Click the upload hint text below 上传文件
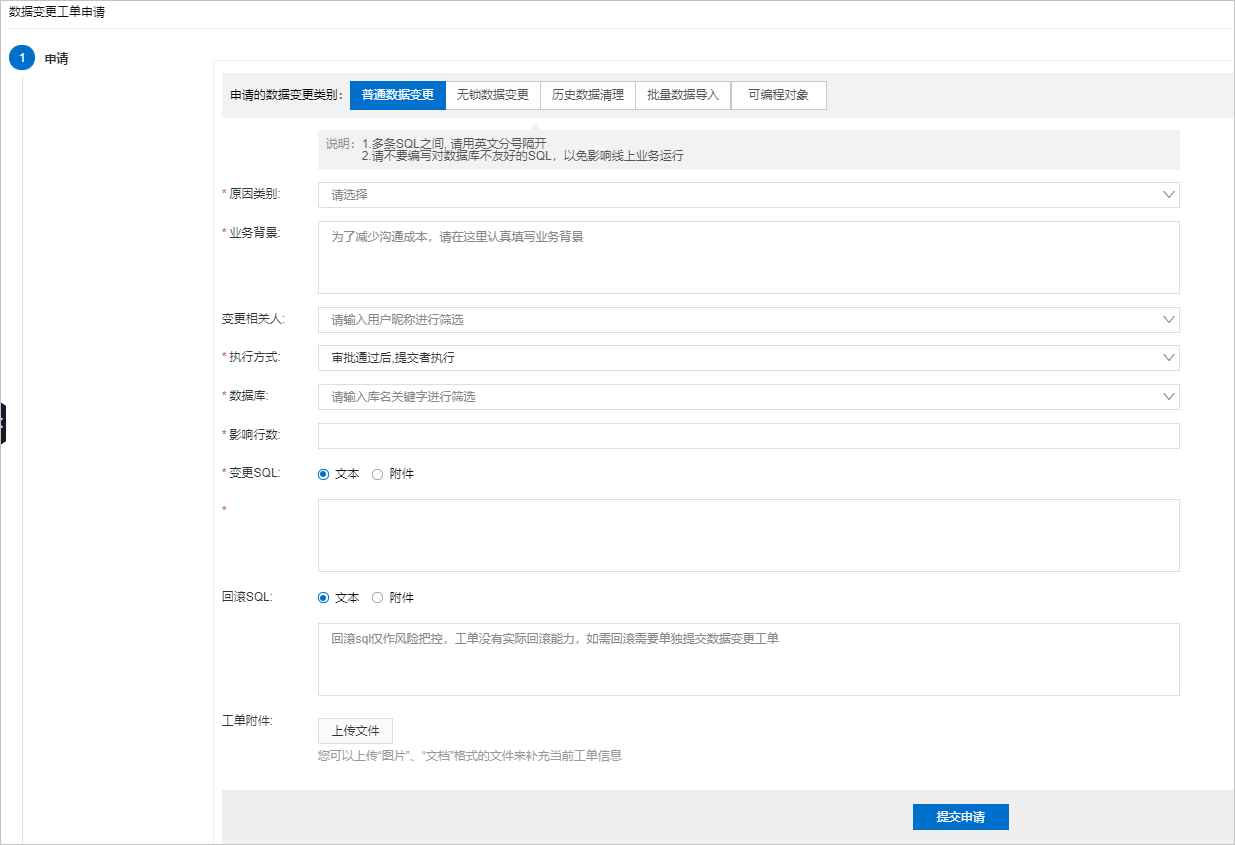This screenshot has height=845, width=1235. 469,756
